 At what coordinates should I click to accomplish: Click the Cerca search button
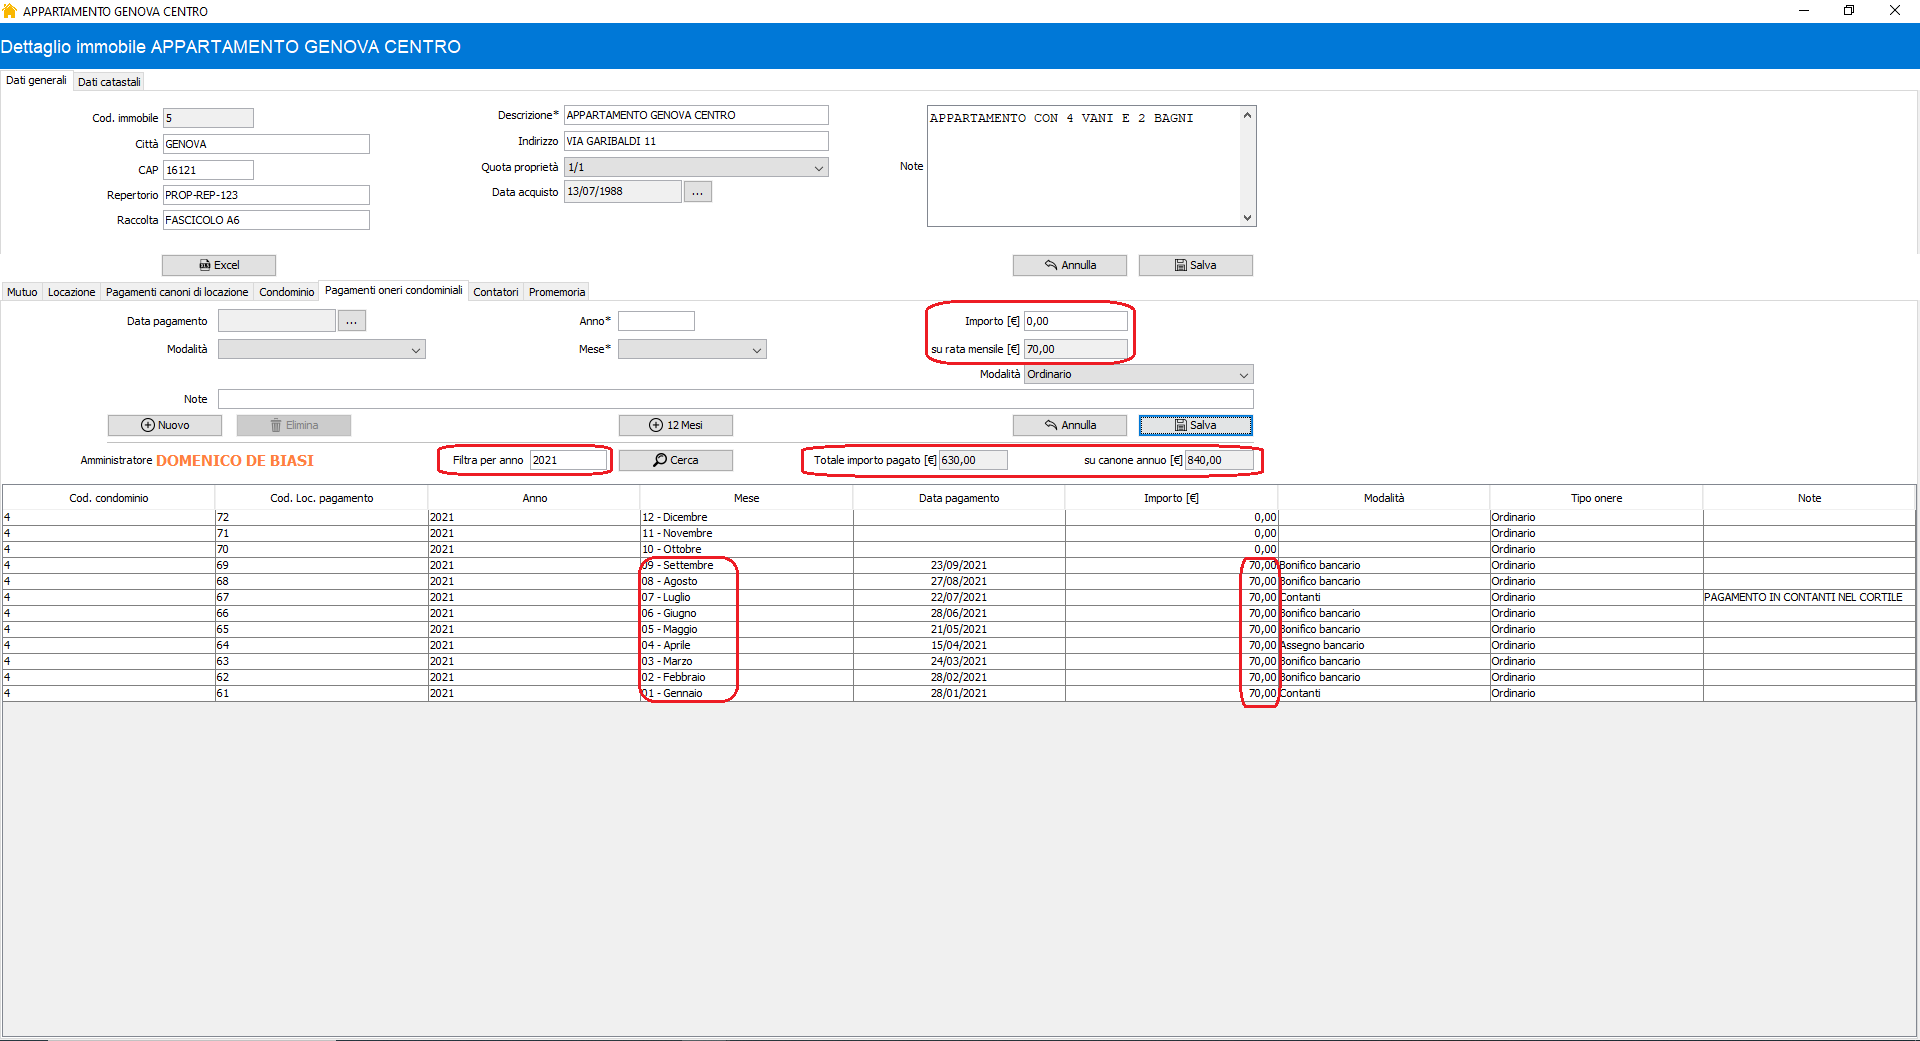click(676, 460)
